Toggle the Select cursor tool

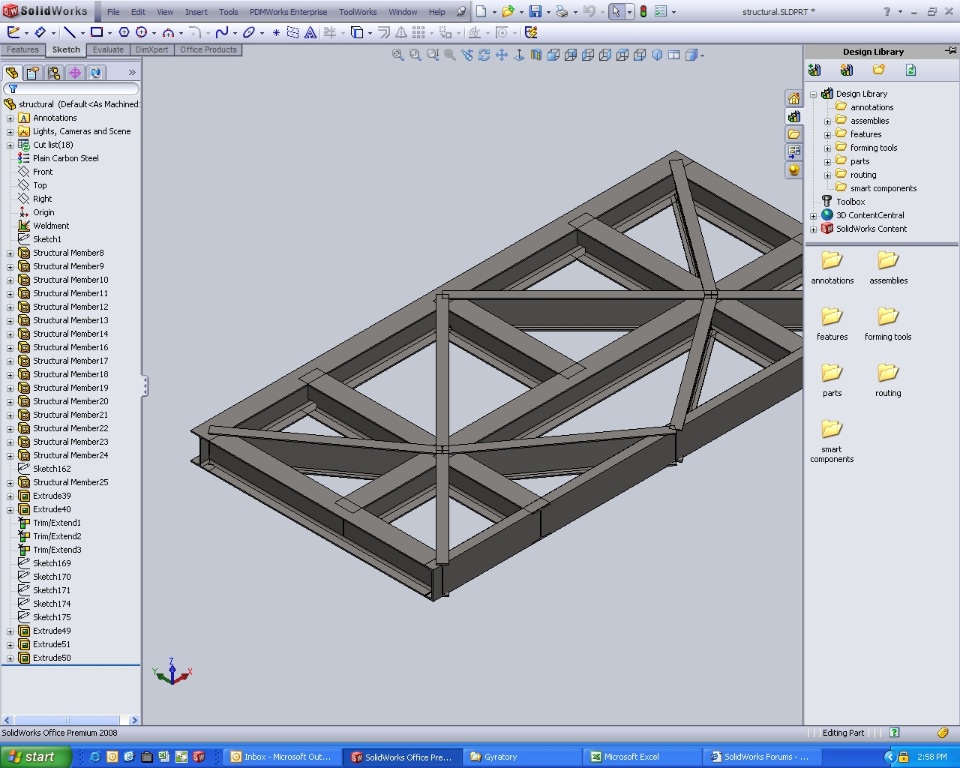coord(616,12)
